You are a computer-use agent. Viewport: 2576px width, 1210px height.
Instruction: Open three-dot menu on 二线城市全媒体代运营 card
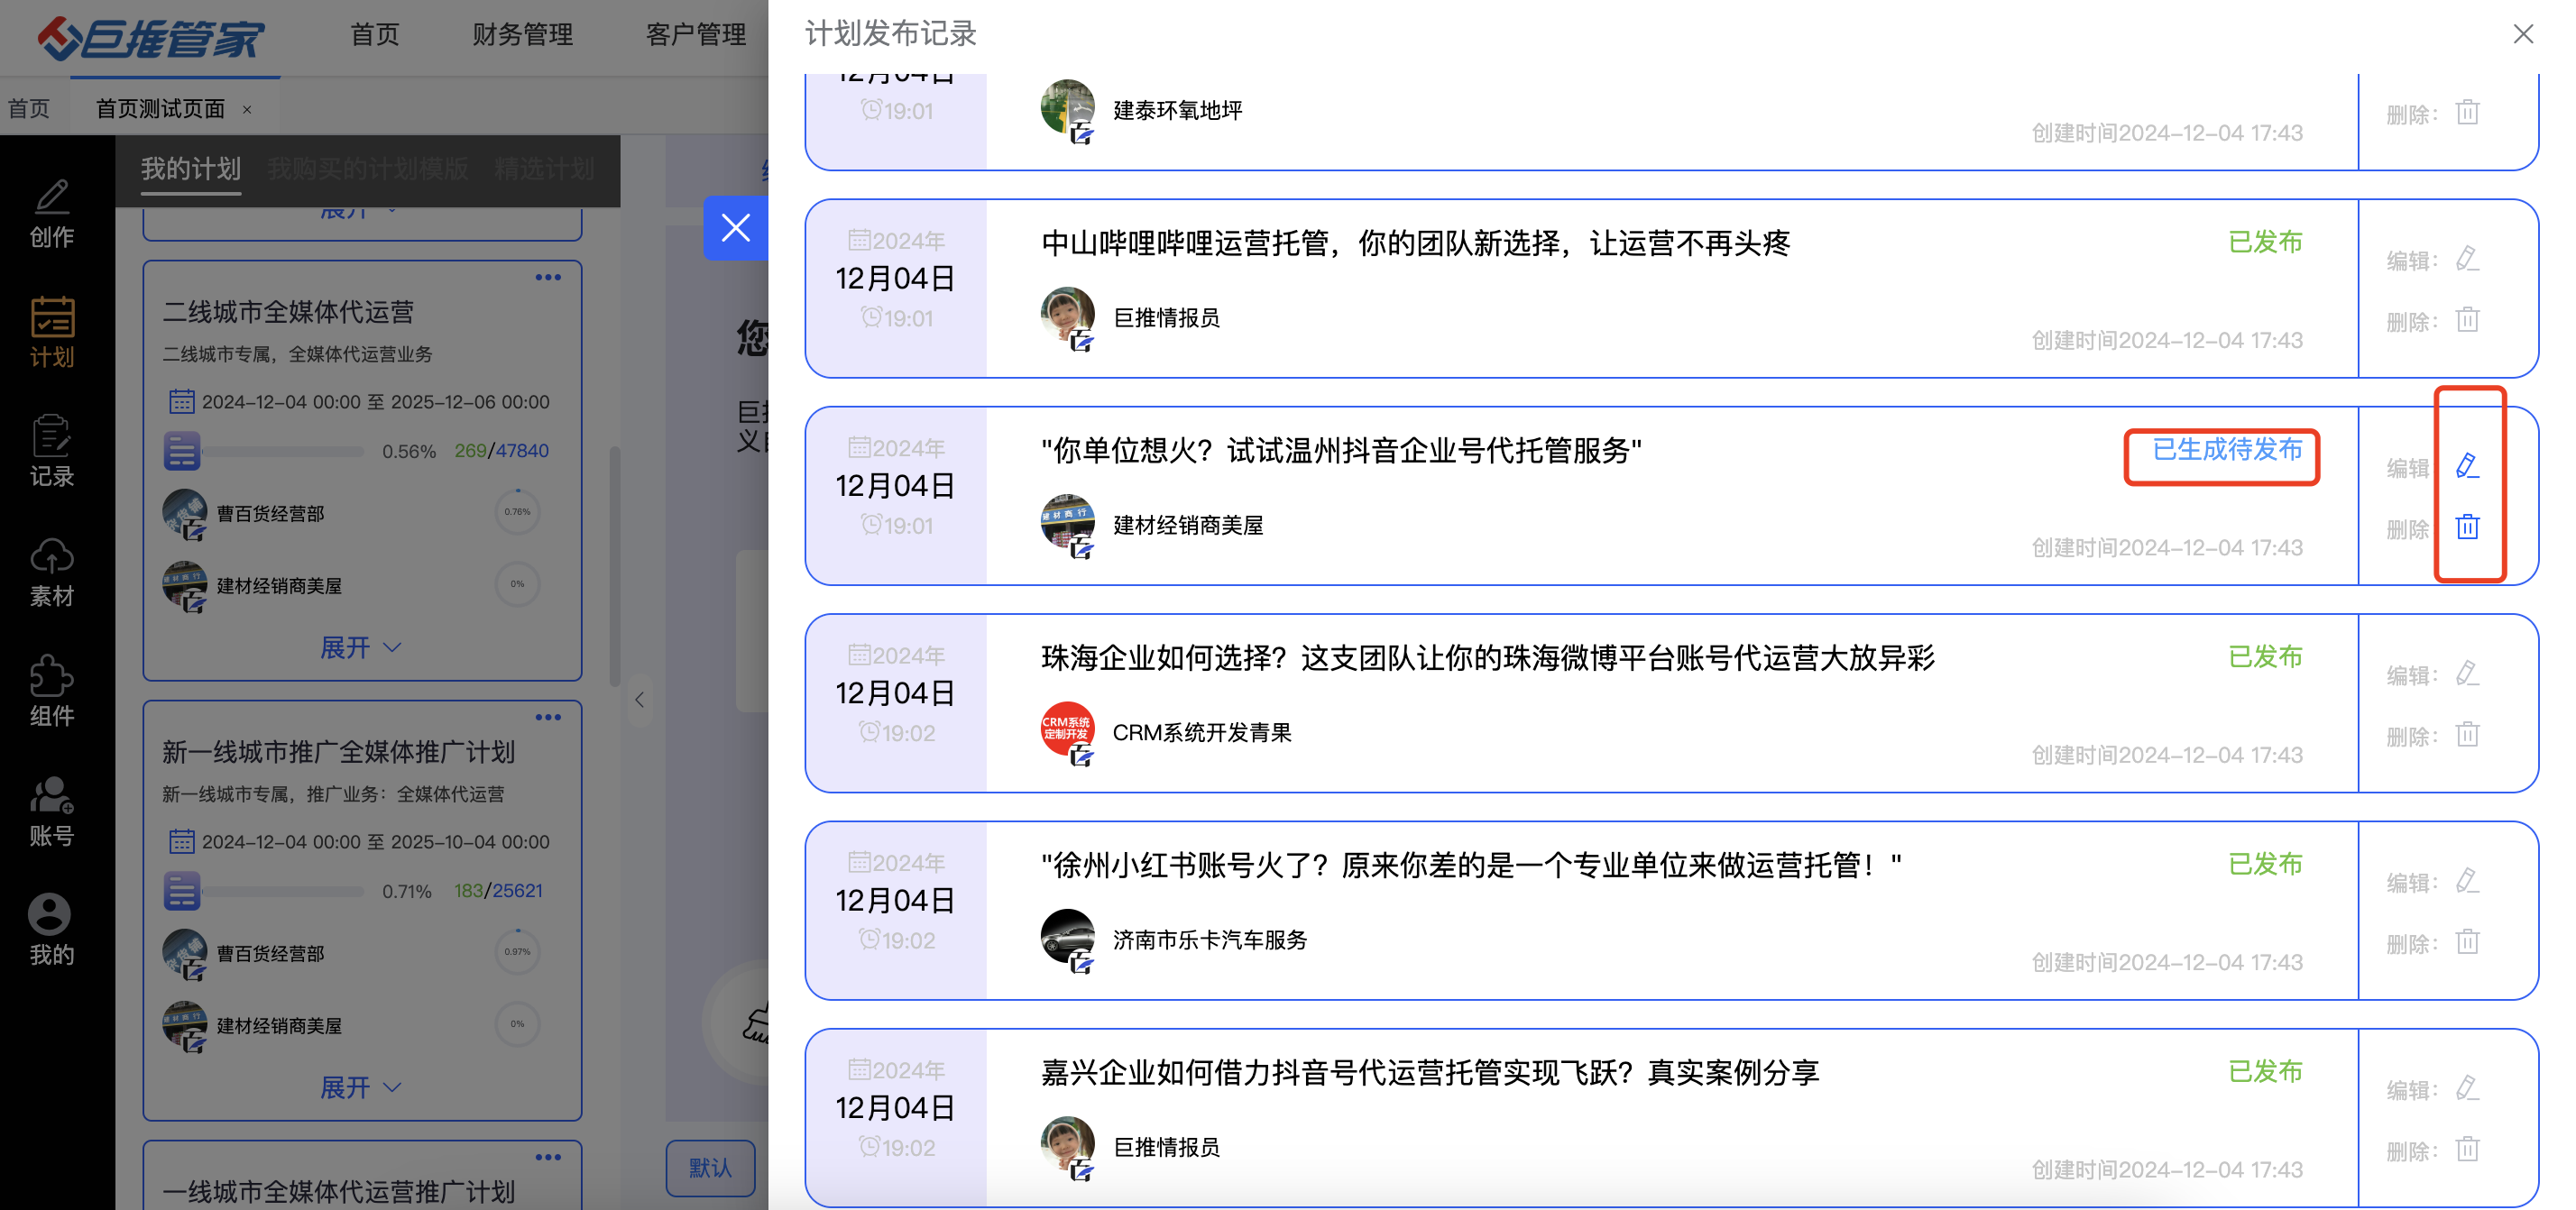[x=548, y=278]
